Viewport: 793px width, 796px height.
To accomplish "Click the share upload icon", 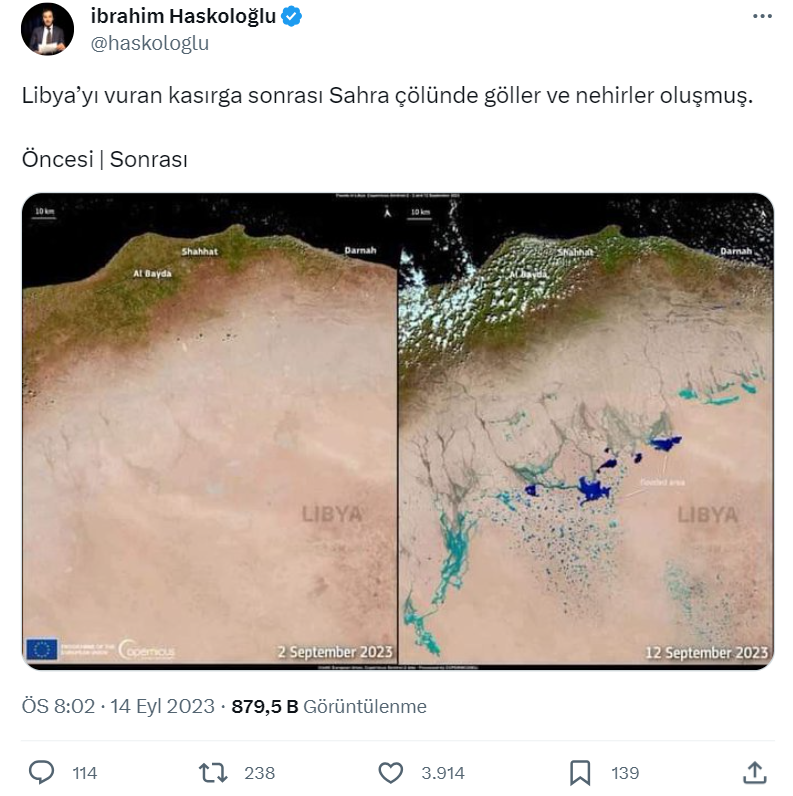I will 755,773.
